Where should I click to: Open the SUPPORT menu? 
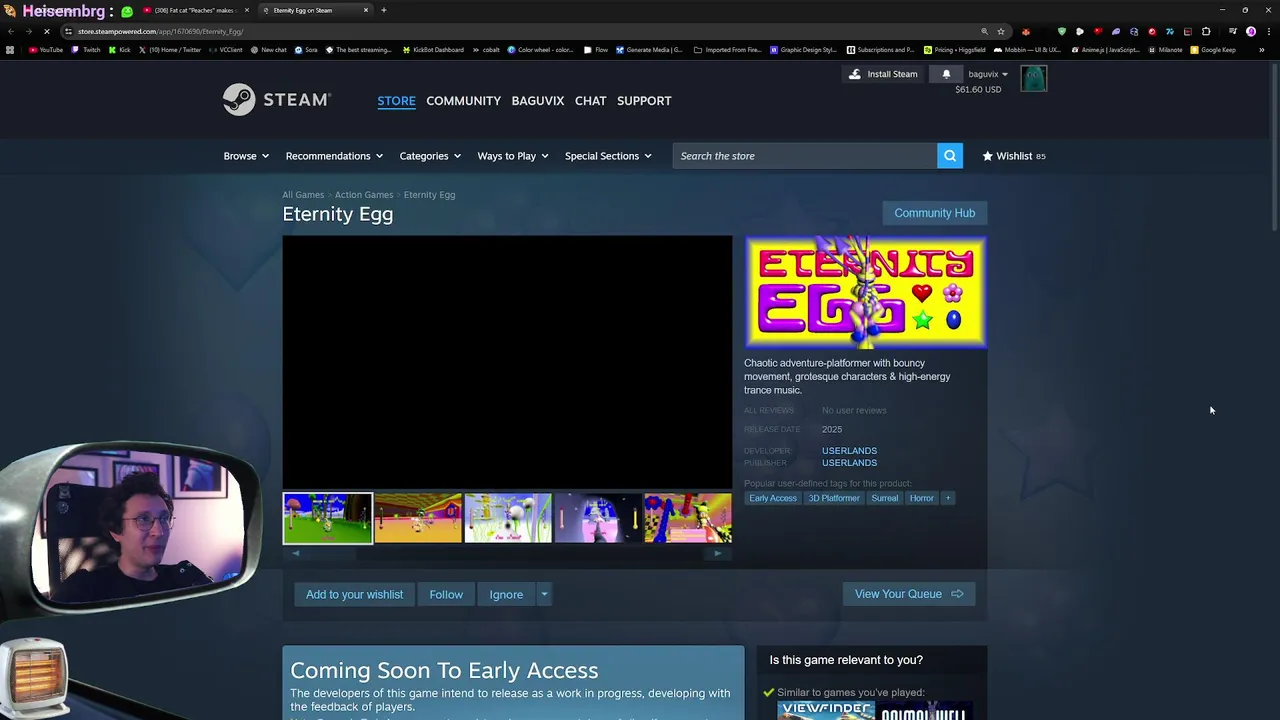click(x=644, y=100)
